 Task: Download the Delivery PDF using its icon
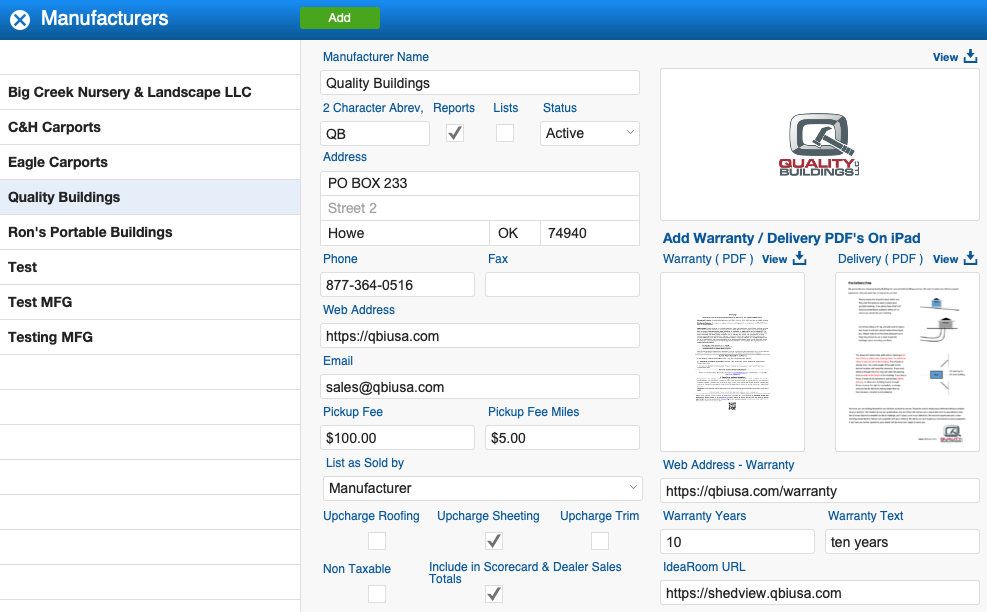(x=971, y=258)
